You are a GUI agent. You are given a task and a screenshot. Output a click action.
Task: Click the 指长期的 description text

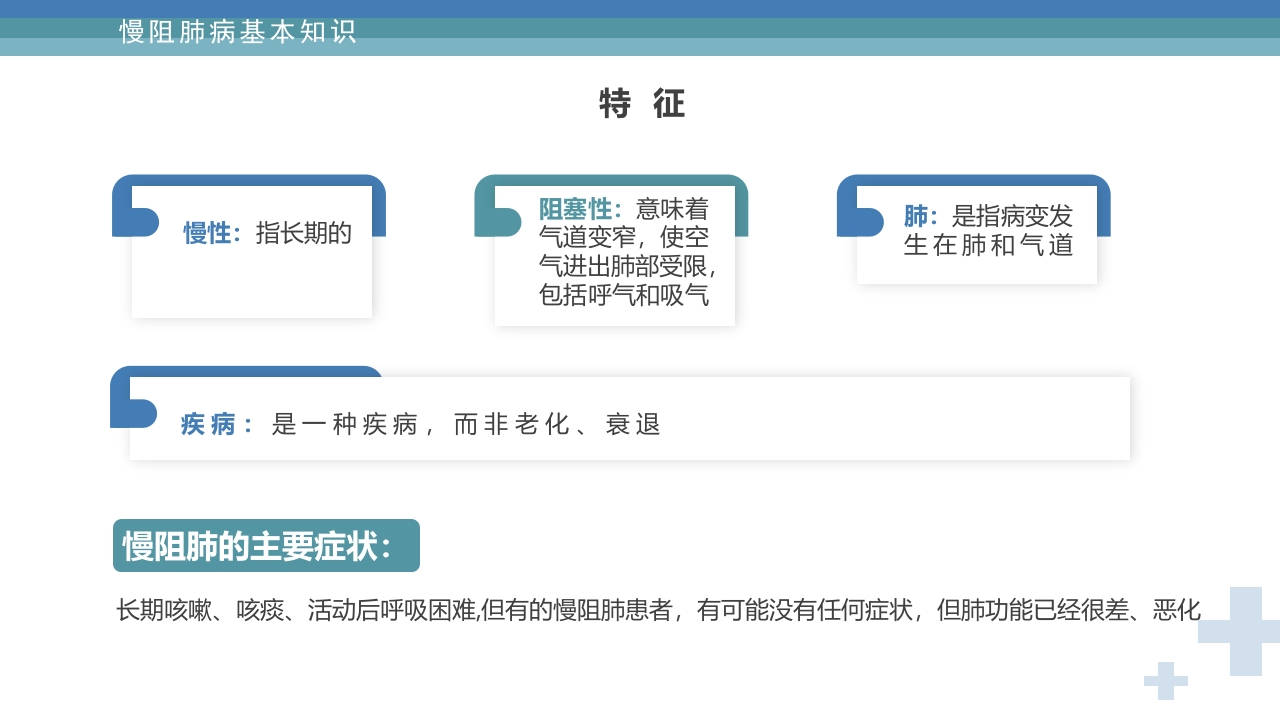pos(304,233)
